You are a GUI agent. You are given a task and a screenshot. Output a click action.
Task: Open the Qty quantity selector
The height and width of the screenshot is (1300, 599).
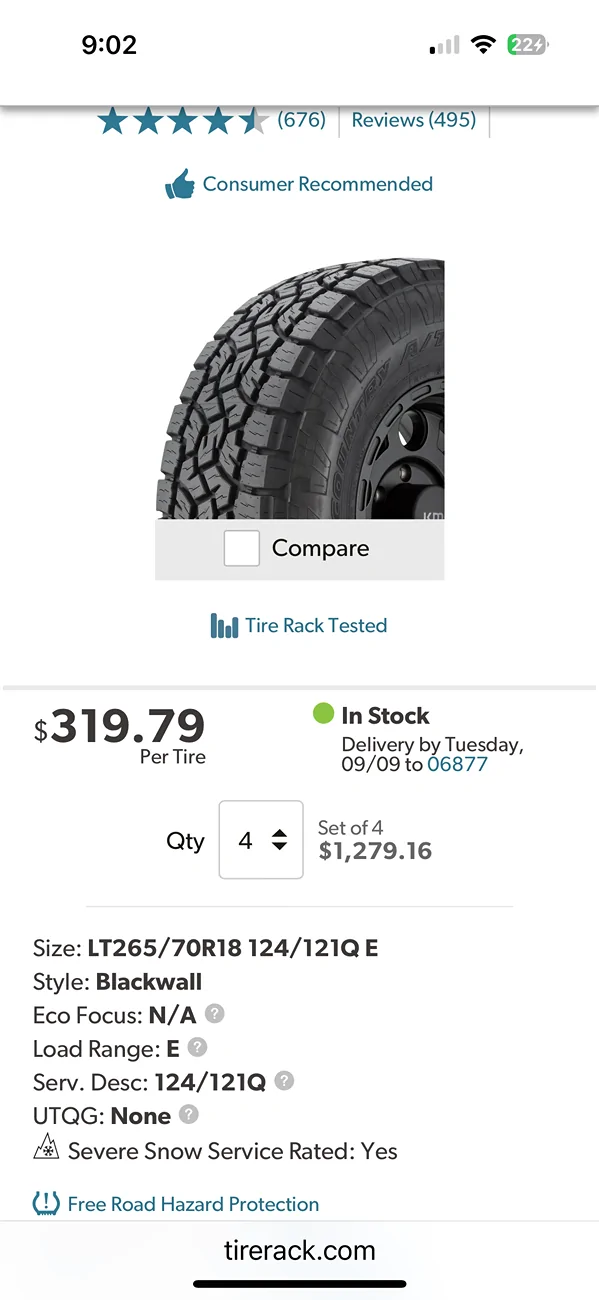pyautogui.click(x=260, y=840)
